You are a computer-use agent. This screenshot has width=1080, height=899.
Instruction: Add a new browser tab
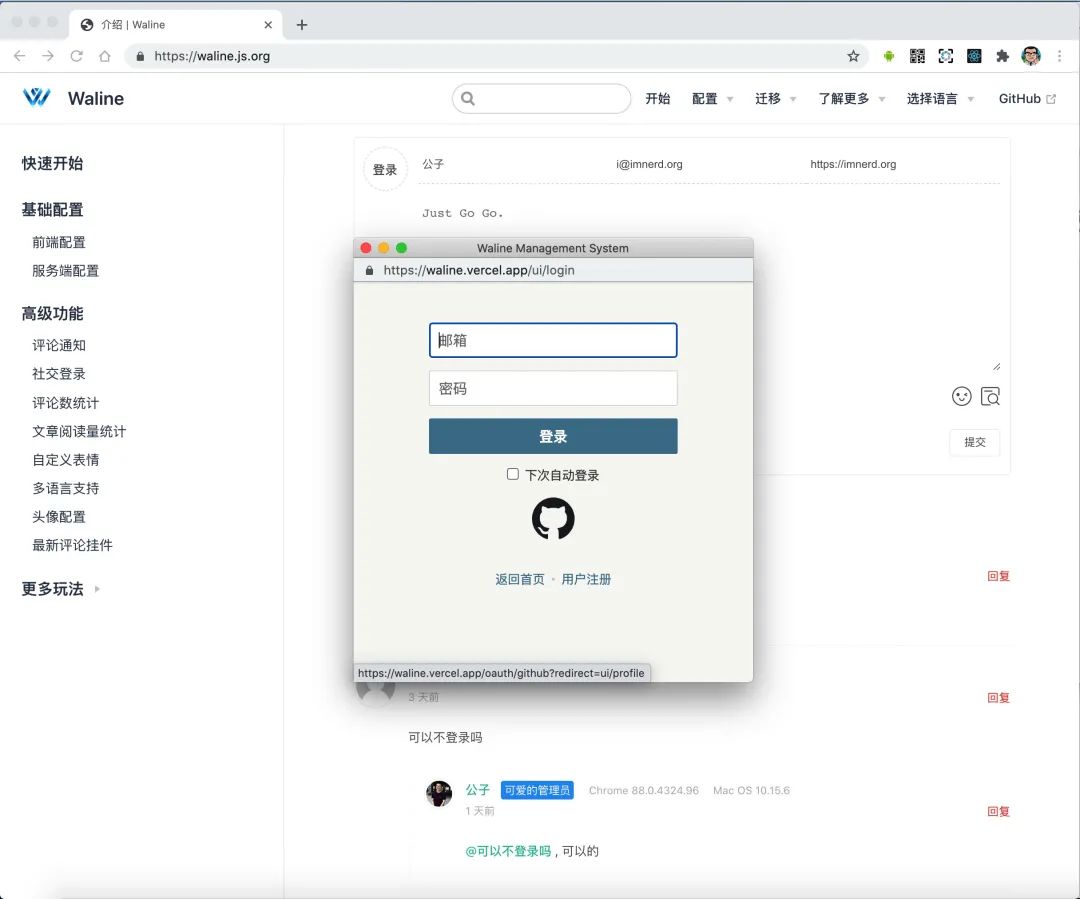tap(302, 25)
